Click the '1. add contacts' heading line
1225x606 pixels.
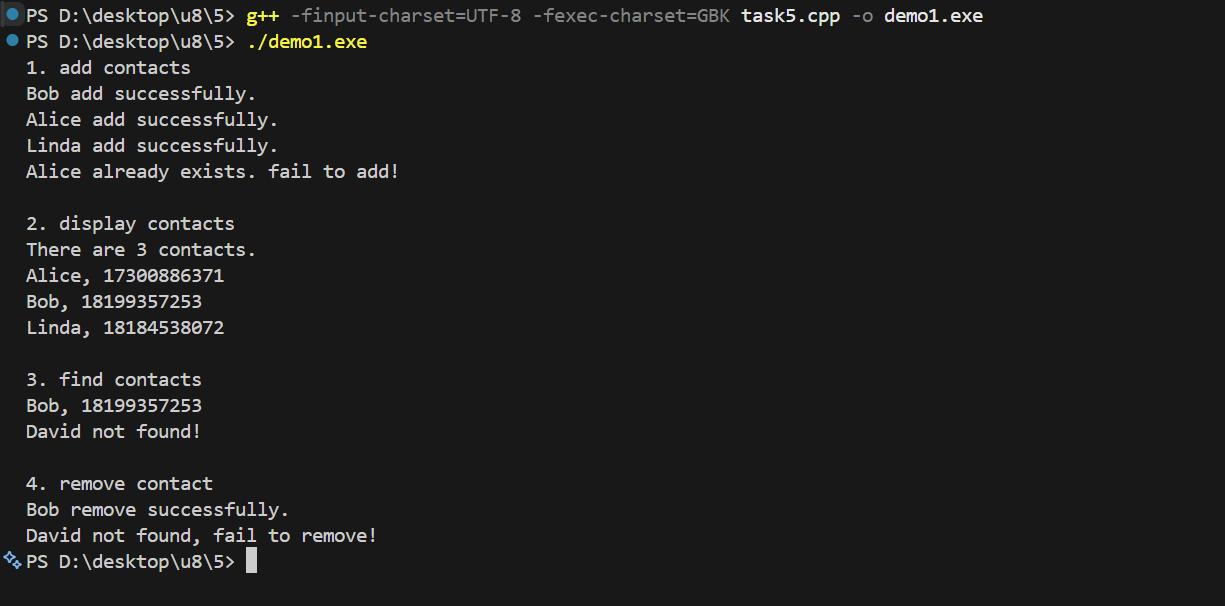click(108, 68)
